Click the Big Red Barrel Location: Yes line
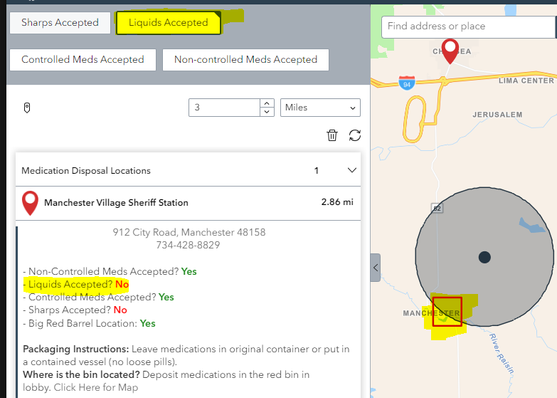The height and width of the screenshot is (398, 557). (x=89, y=323)
